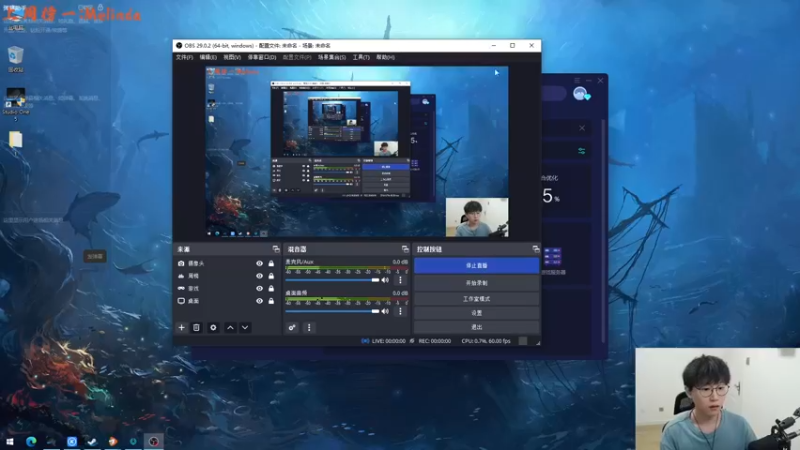Toggle eye icon of source directly under 摄像头

click(259, 276)
